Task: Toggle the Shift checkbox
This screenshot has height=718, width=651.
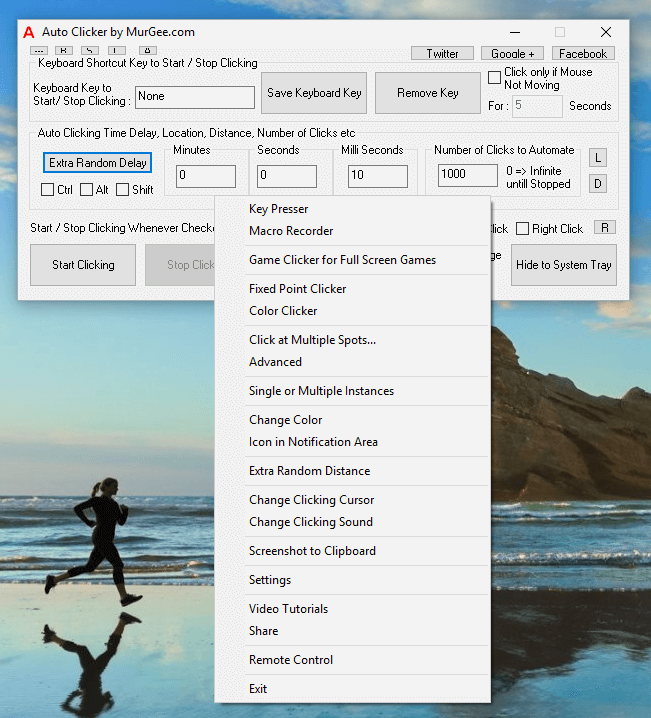Action: coord(122,190)
